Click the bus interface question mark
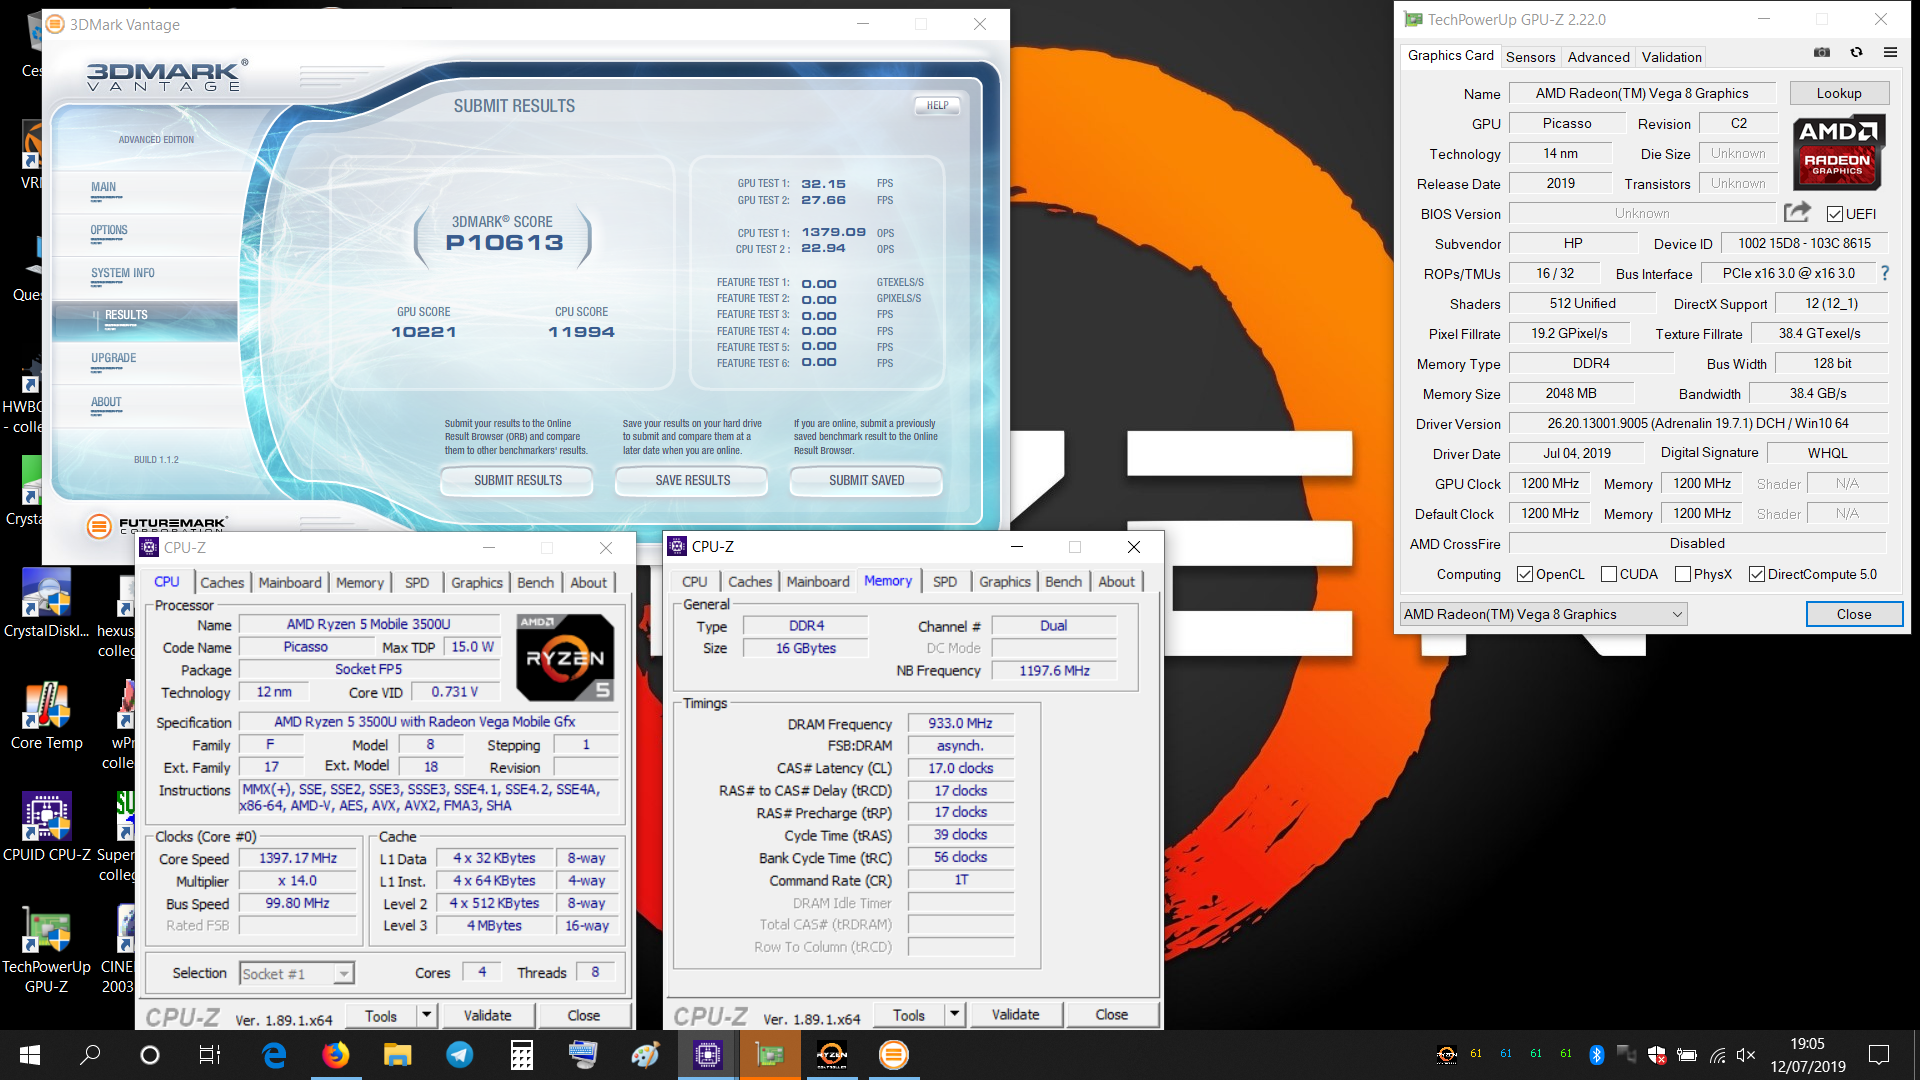 pos(1885,273)
